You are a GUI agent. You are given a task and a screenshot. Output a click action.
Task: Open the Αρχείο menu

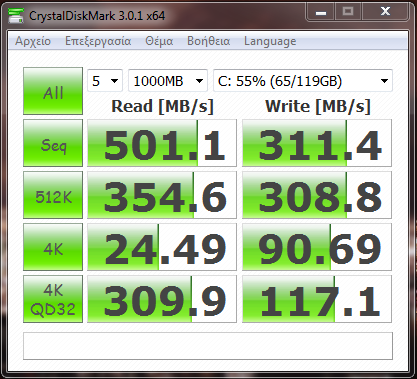tap(33, 41)
